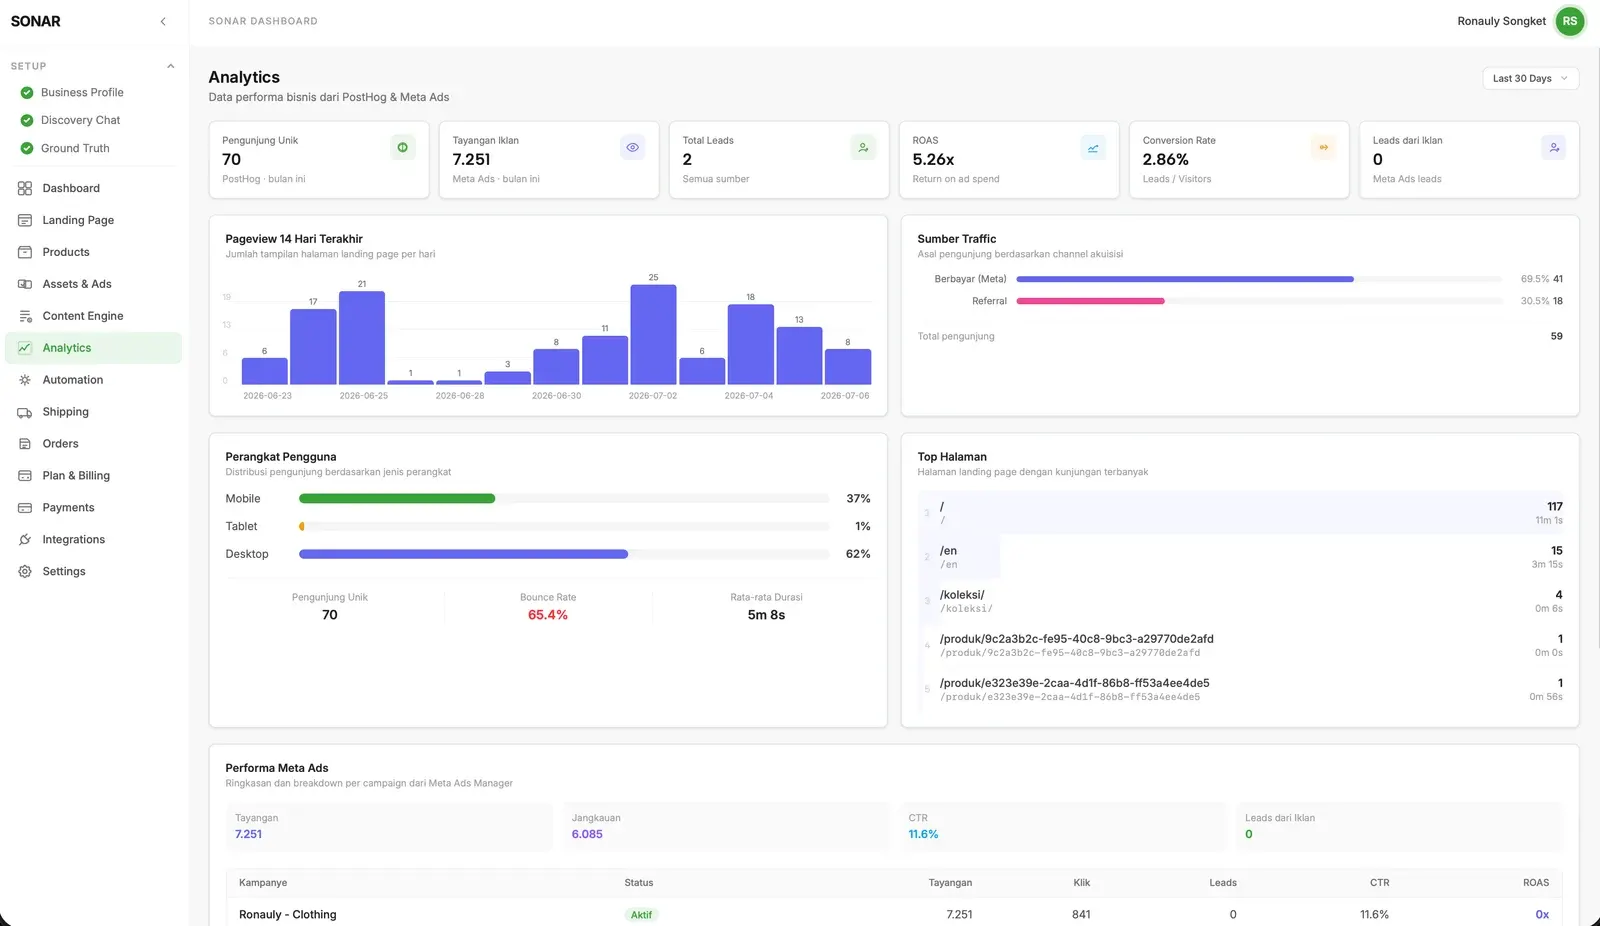Open the Shipping page

[x=94, y=412]
